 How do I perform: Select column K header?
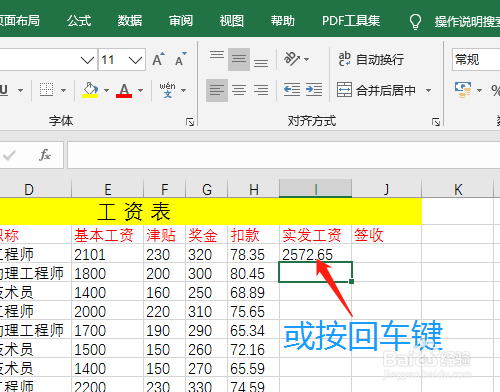pyautogui.click(x=458, y=189)
